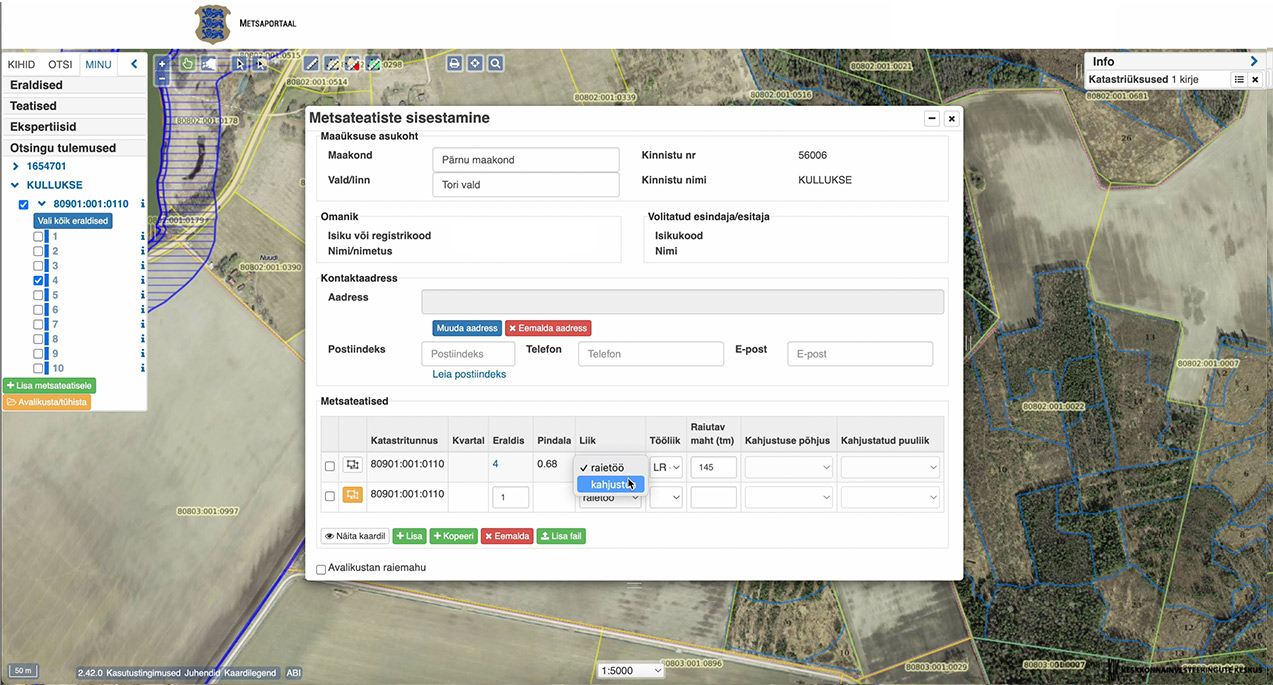Click the Muuda aadress button

[465, 328]
